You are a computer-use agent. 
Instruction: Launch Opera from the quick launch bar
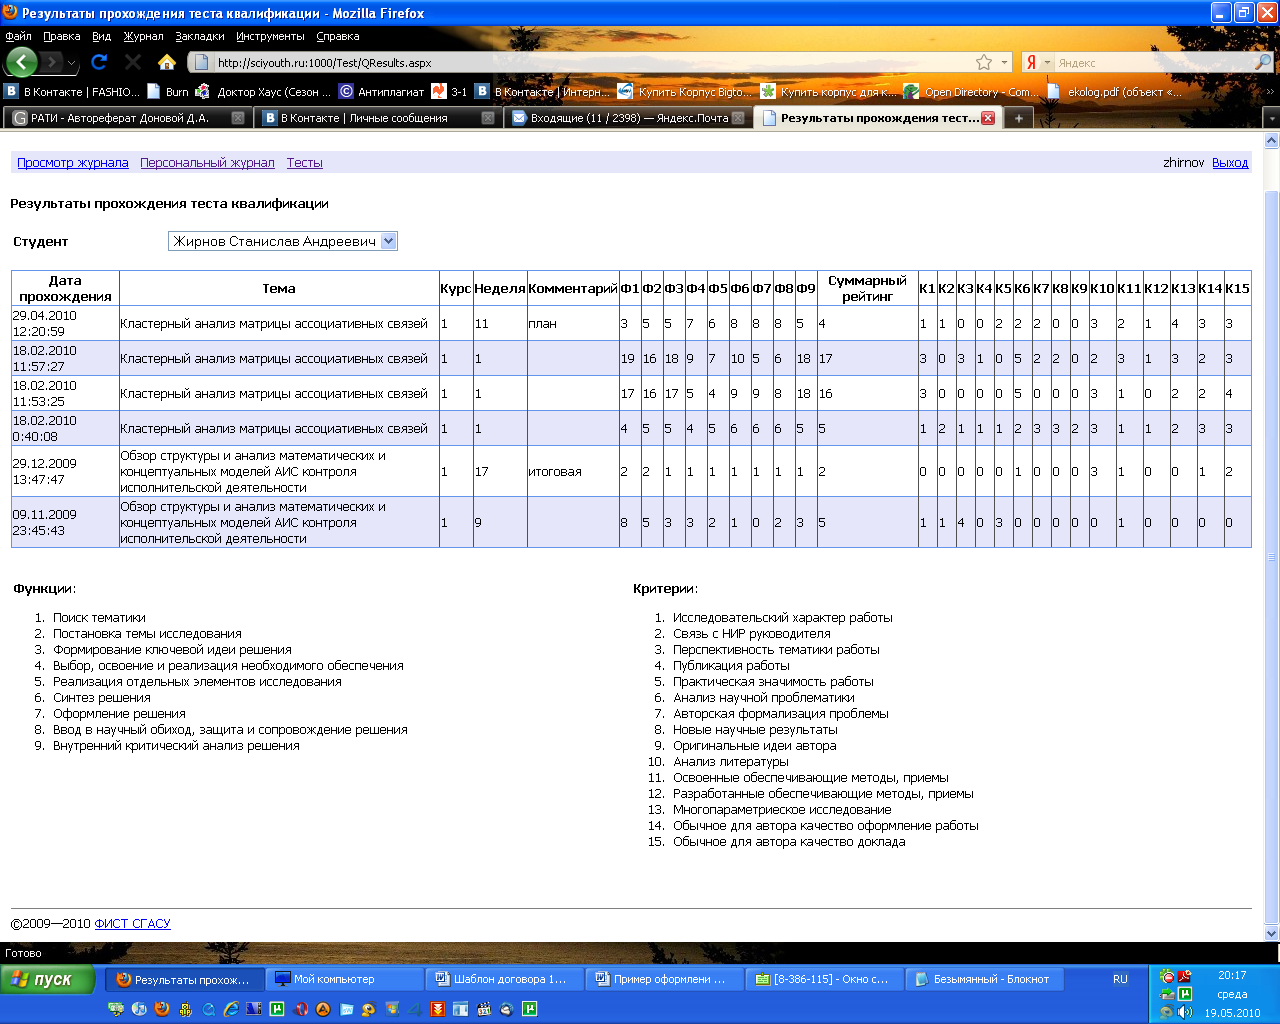(300, 1010)
